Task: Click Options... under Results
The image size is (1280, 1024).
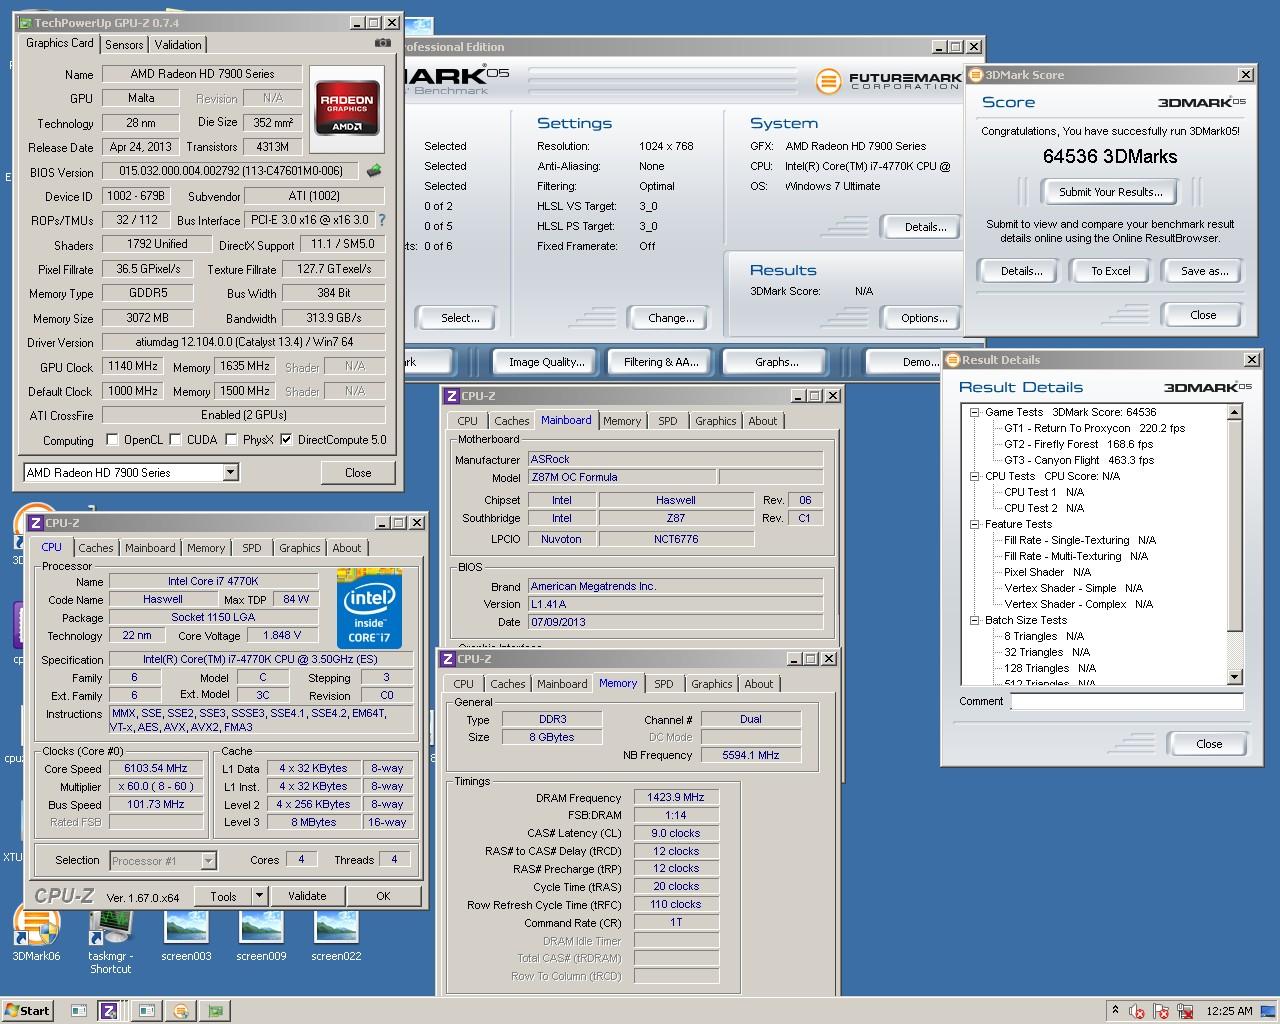Action: [x=923, y=318]
